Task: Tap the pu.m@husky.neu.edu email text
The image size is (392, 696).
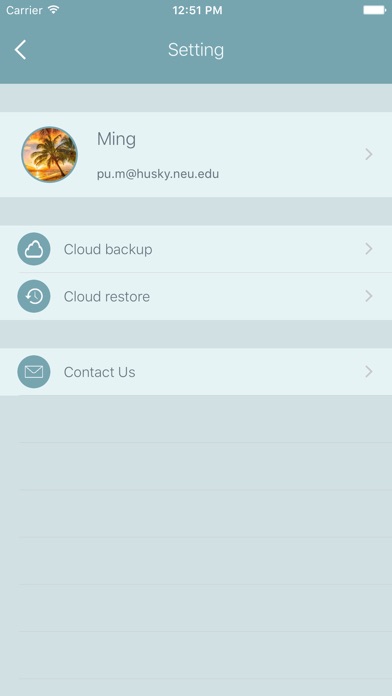Action: [x=158, y=174]
